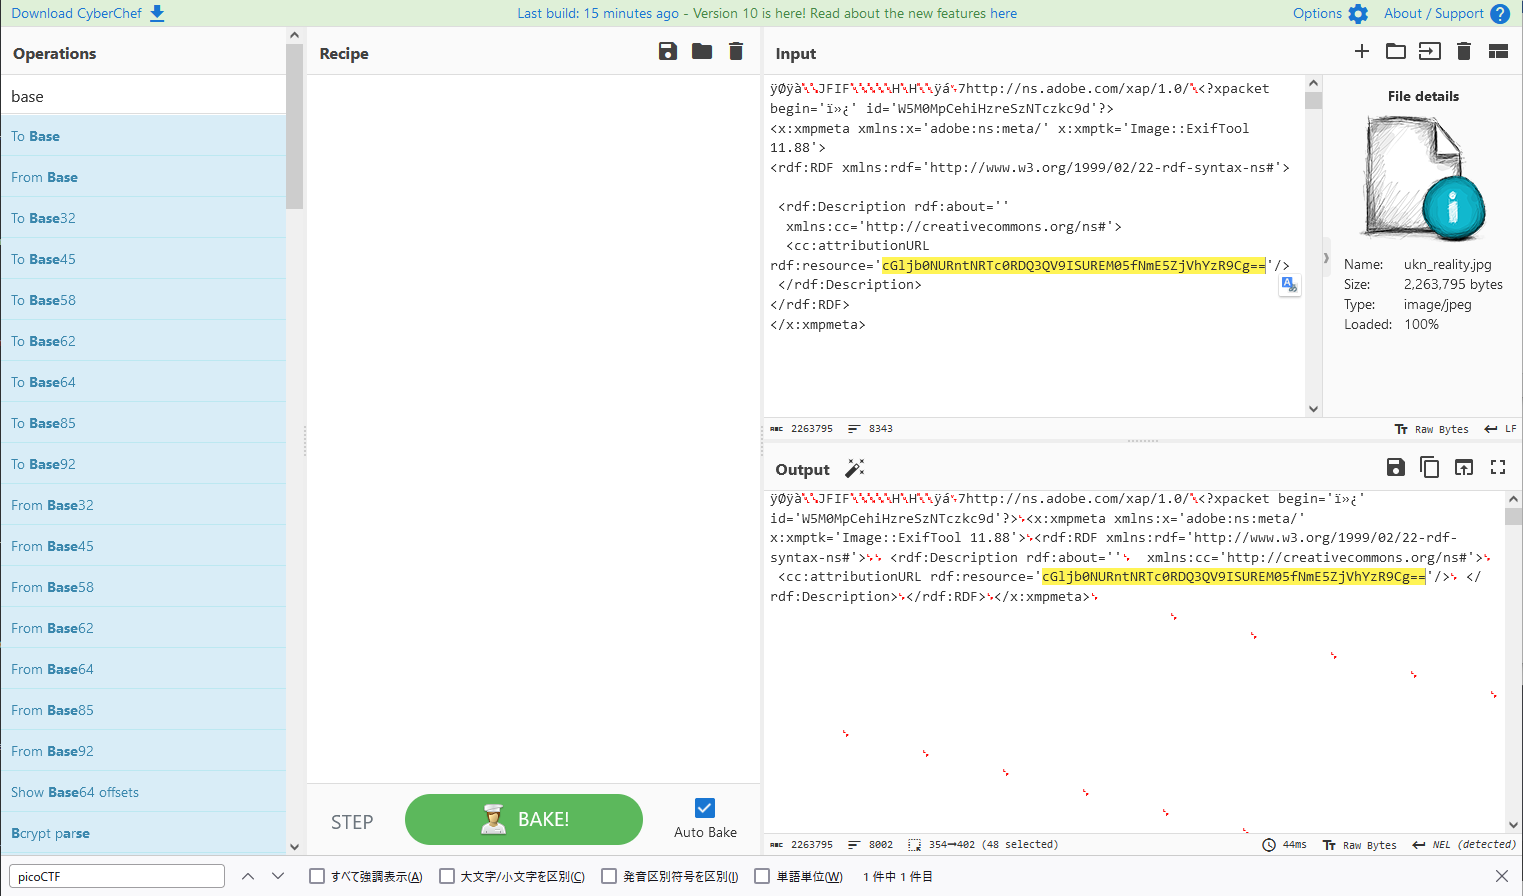Select the To Base operation
The width and height of the screenshot is (1523, 896).
(143, 136)
